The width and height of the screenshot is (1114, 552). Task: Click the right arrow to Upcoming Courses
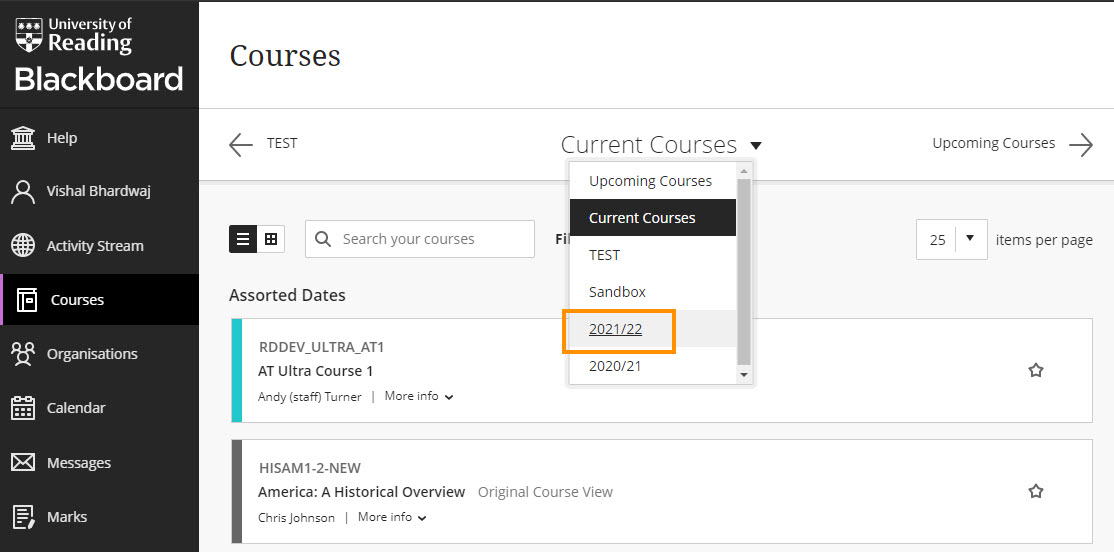(1081, 144)
